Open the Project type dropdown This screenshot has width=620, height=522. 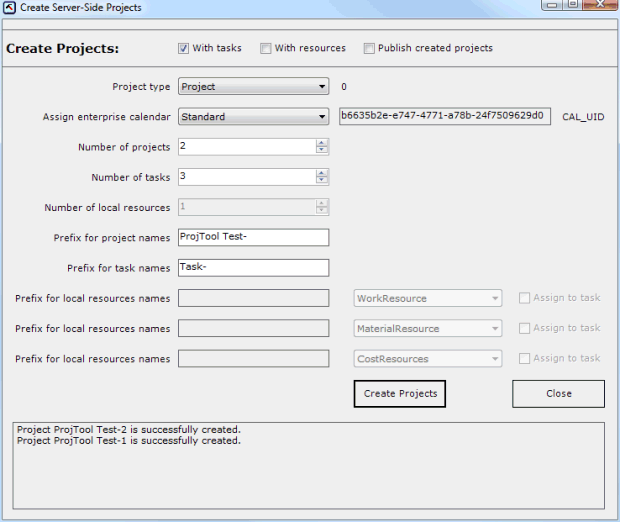tap(253, 86)
